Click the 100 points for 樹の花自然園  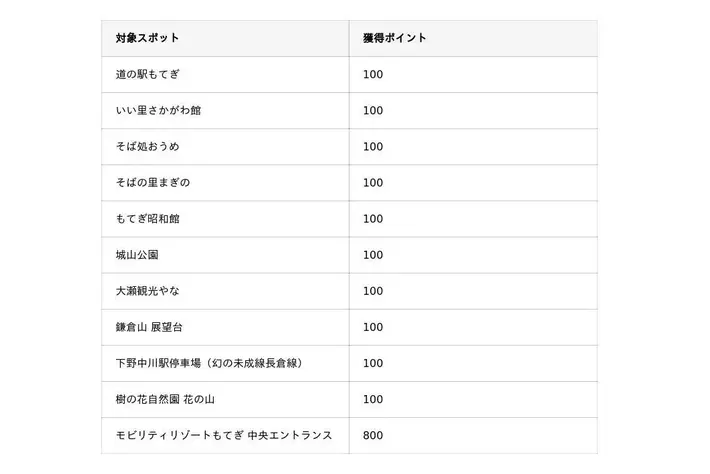(x=373, y=399)
